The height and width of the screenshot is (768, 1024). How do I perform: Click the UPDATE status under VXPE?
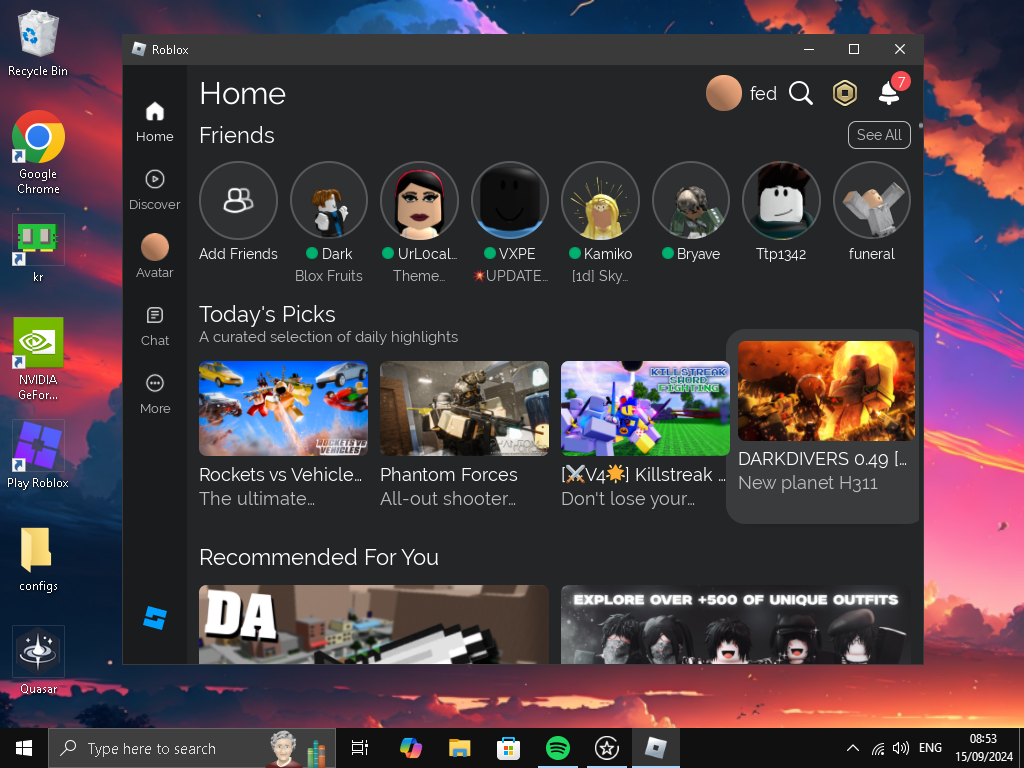coord(510,276)
